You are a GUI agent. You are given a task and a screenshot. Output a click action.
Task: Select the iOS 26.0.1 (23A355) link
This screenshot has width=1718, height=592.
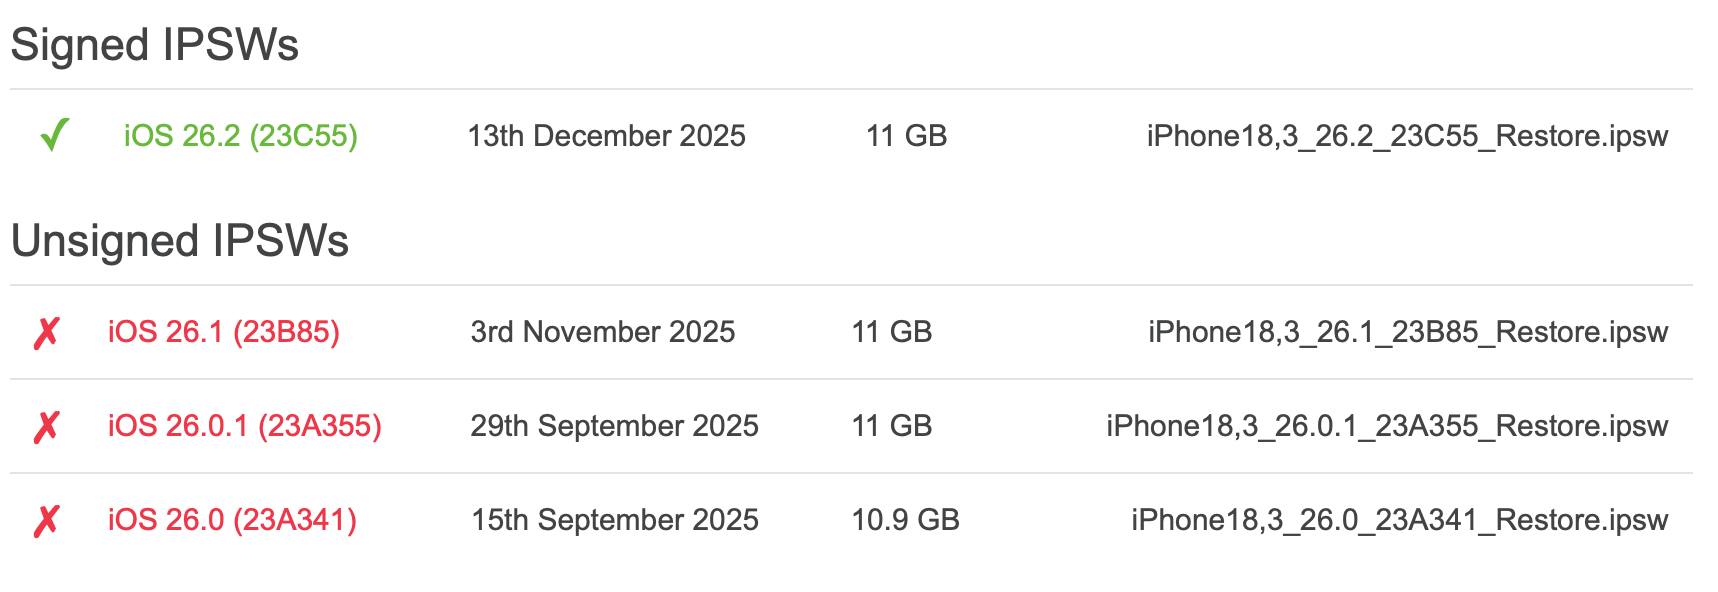(244, 426)
